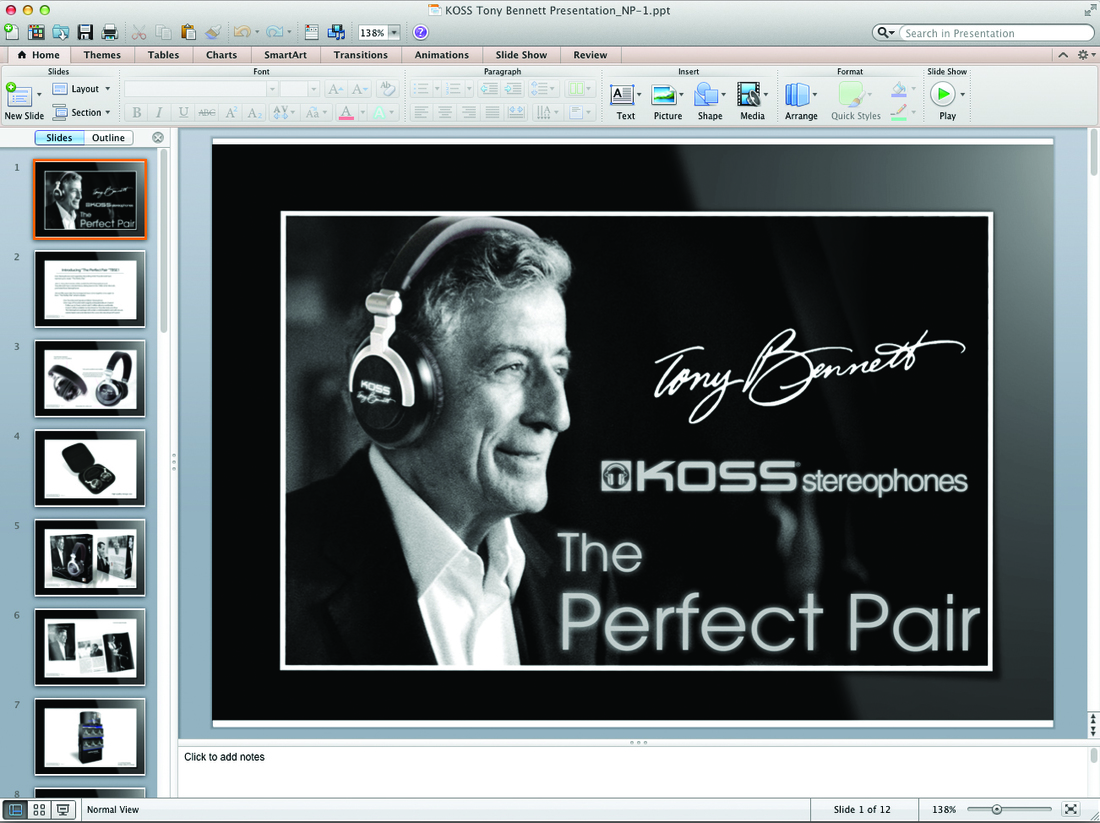Screen dimensions: 1100x823
Task: Play the slide show from the ribbon
Action: 943,94
